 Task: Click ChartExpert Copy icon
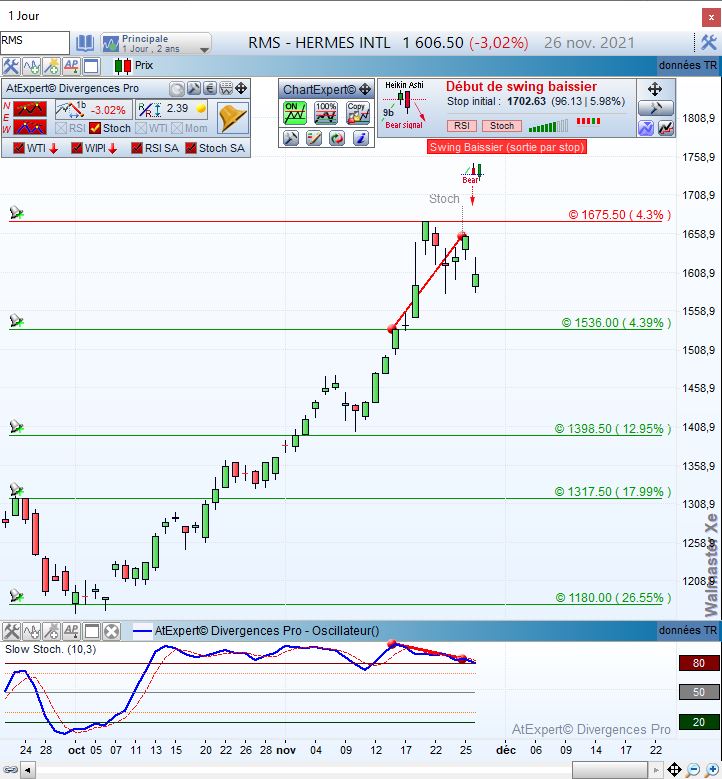pyautogui.click(x=358, y=113)
